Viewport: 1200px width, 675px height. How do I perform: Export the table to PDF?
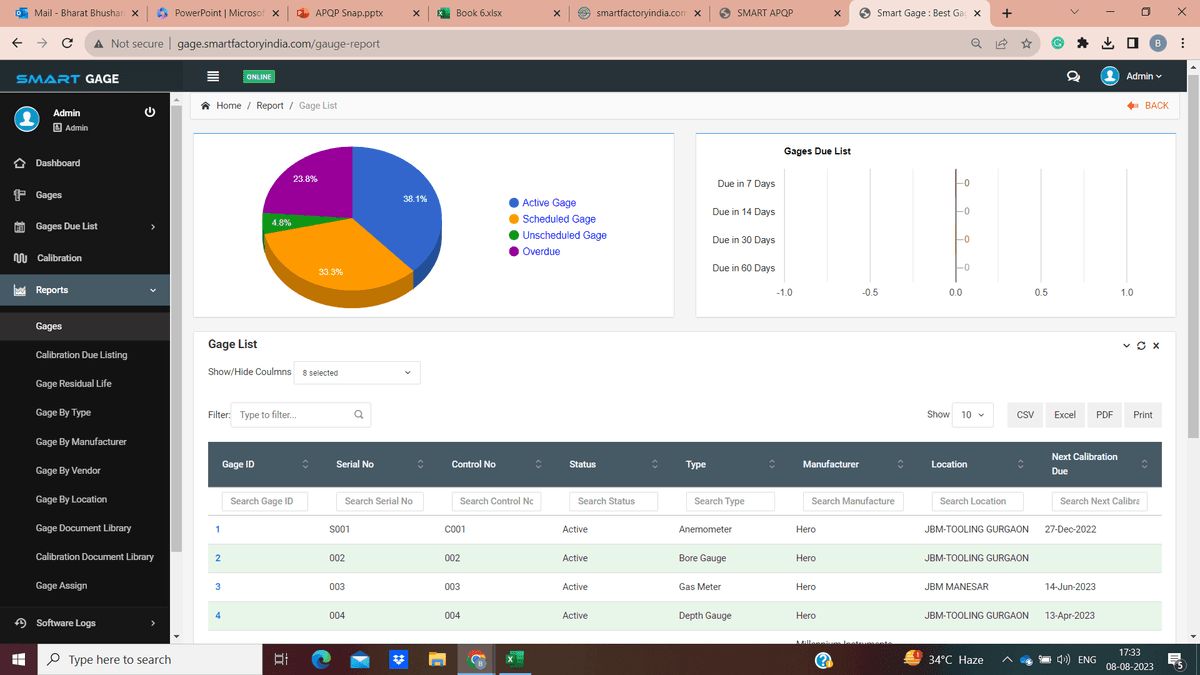pos(1104,414)
